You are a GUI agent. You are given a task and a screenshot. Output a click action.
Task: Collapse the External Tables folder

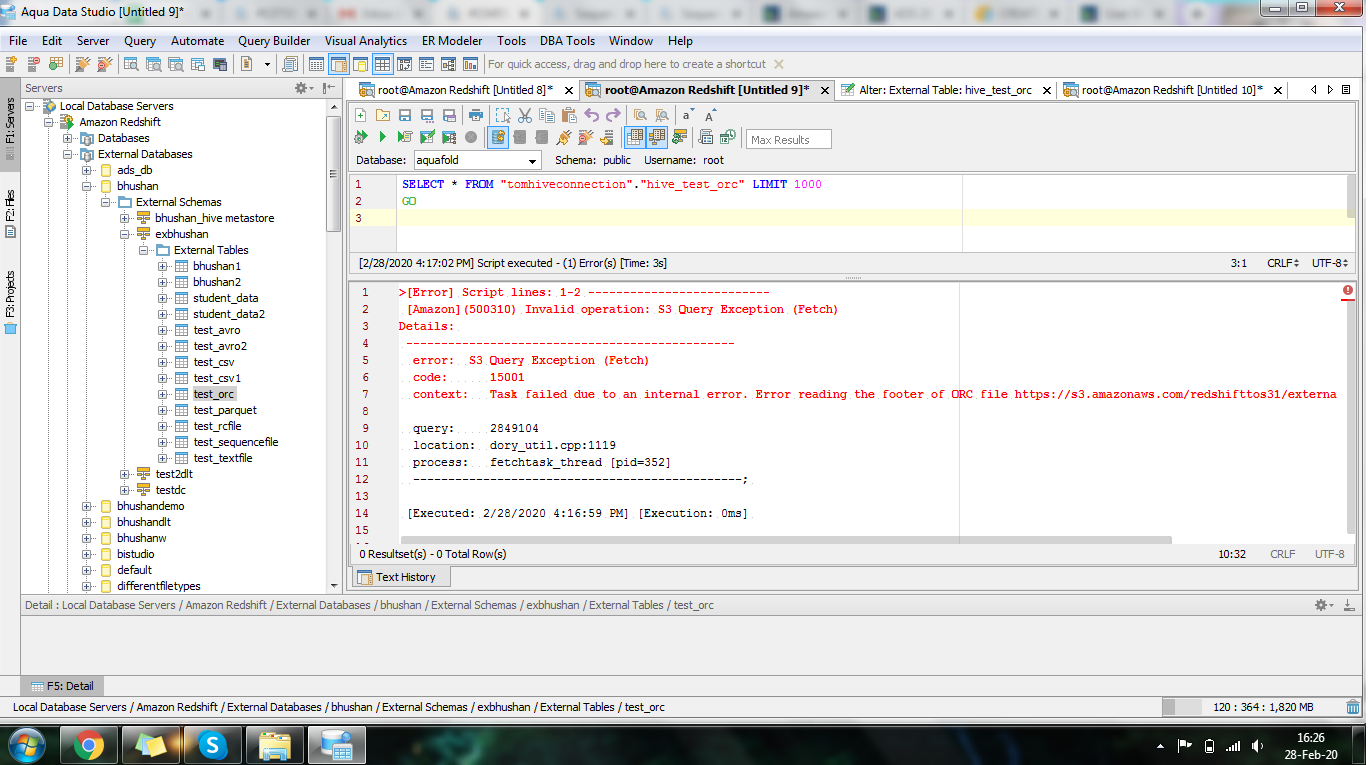point(145,250)
